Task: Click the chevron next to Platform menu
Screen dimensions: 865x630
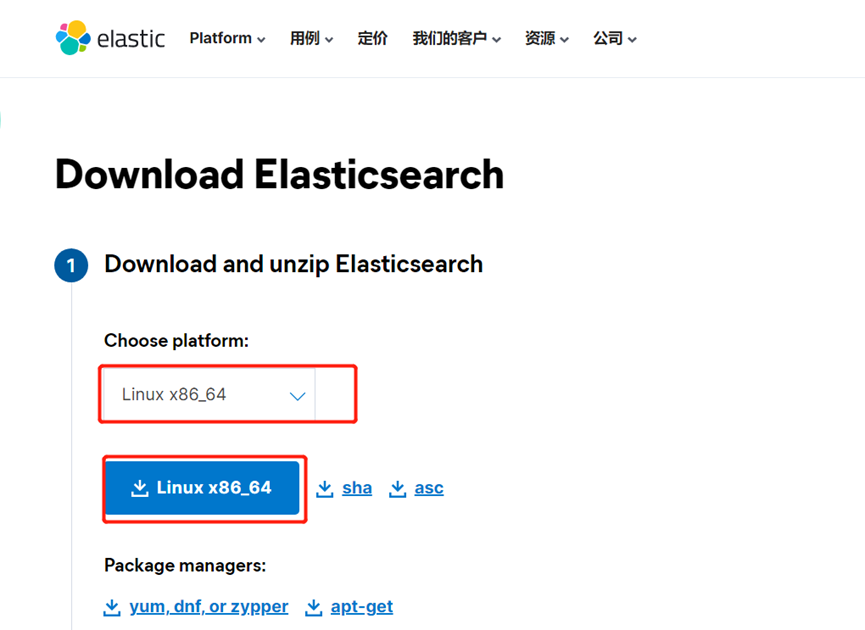Action: click(x=262, y=39)
